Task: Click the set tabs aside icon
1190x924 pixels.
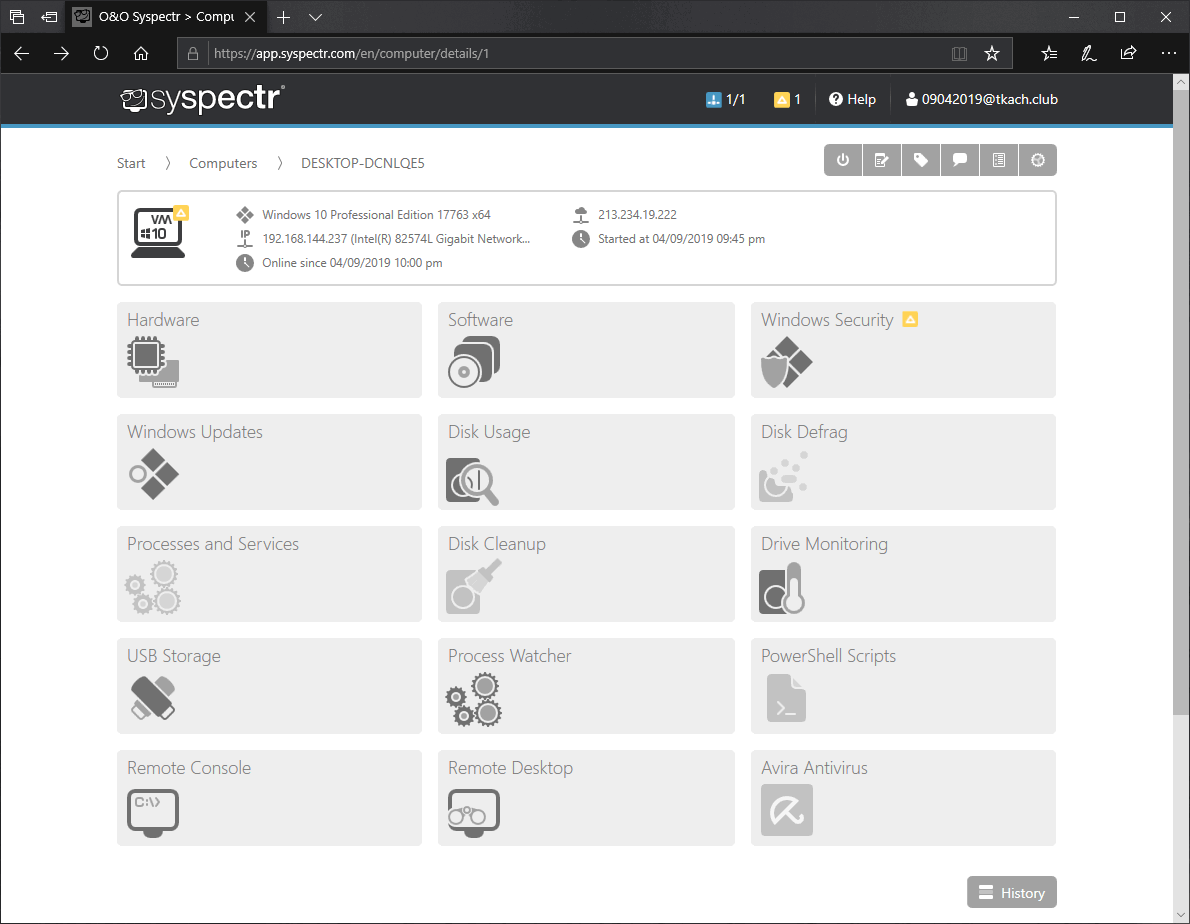Action: (x=49, y=17)
